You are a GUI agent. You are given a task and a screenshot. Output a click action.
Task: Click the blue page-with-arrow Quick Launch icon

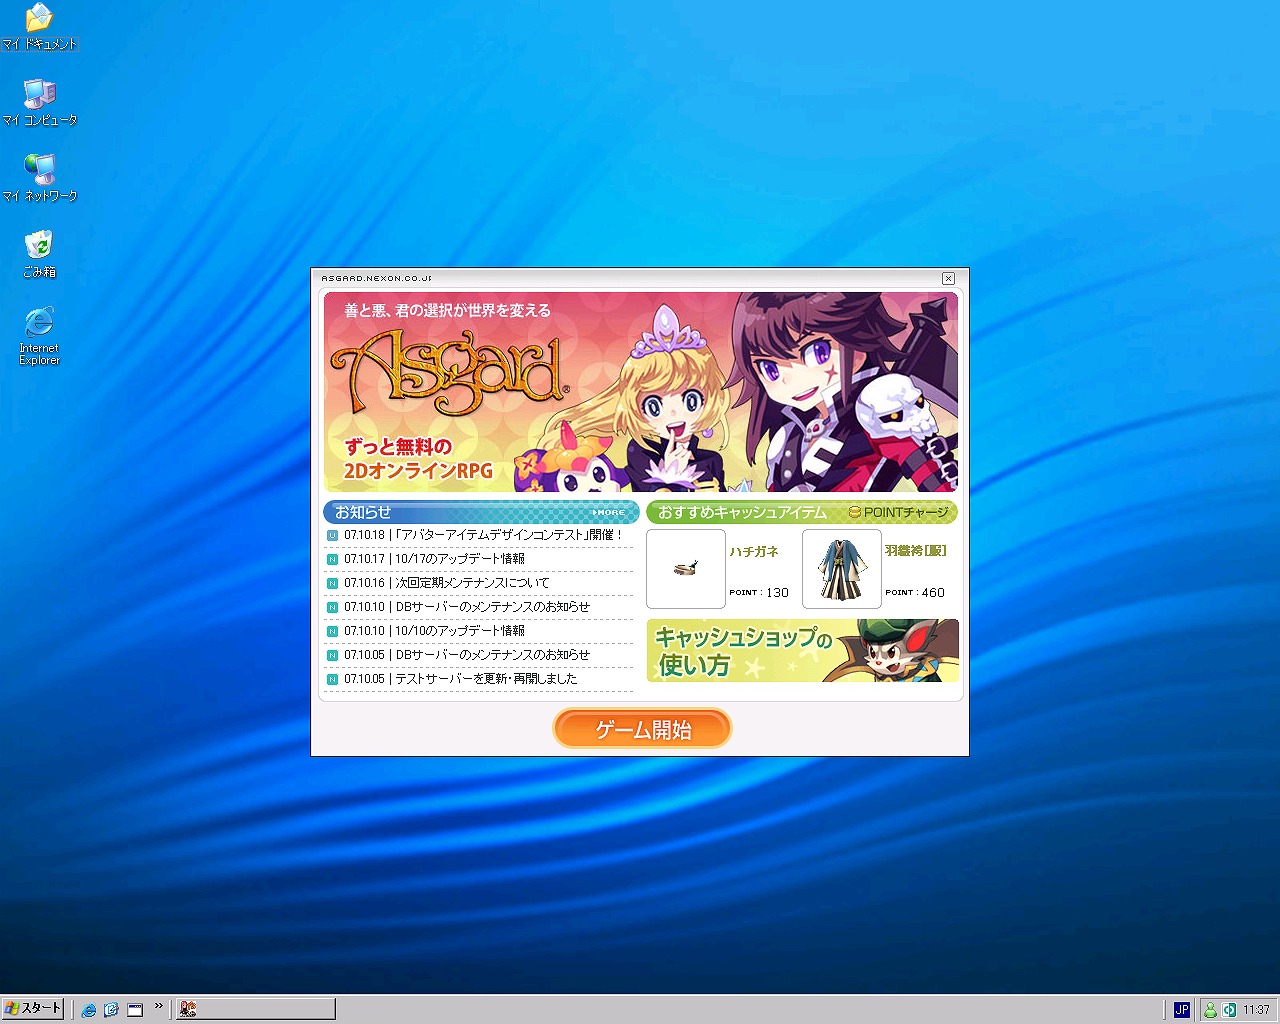(x=112, y=1010)
